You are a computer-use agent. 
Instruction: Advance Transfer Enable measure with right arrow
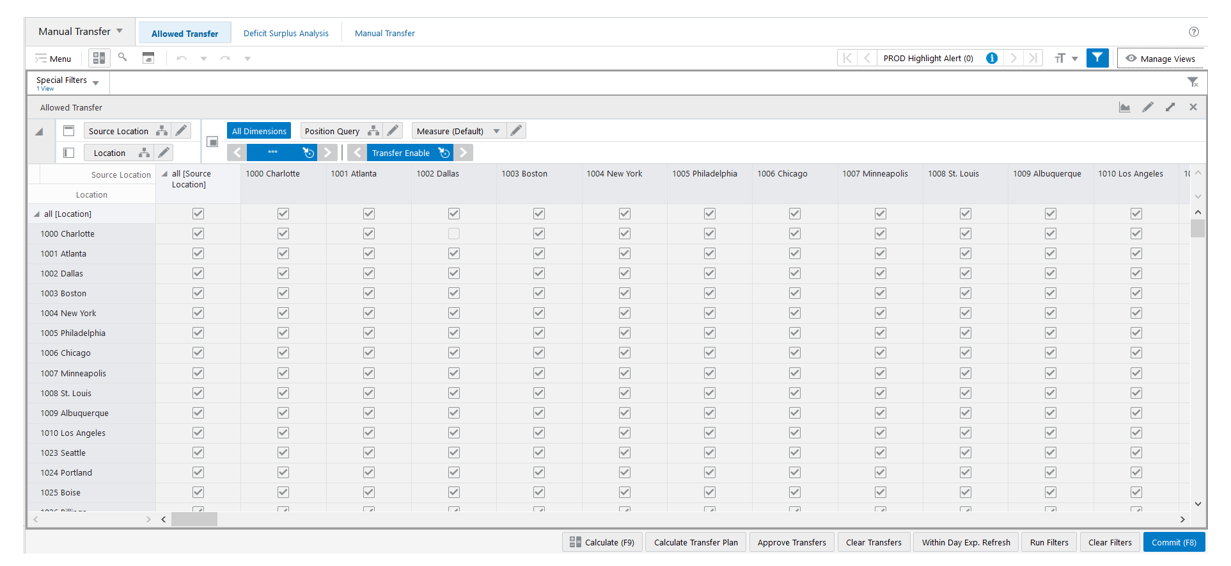click(x=463, y=153)
